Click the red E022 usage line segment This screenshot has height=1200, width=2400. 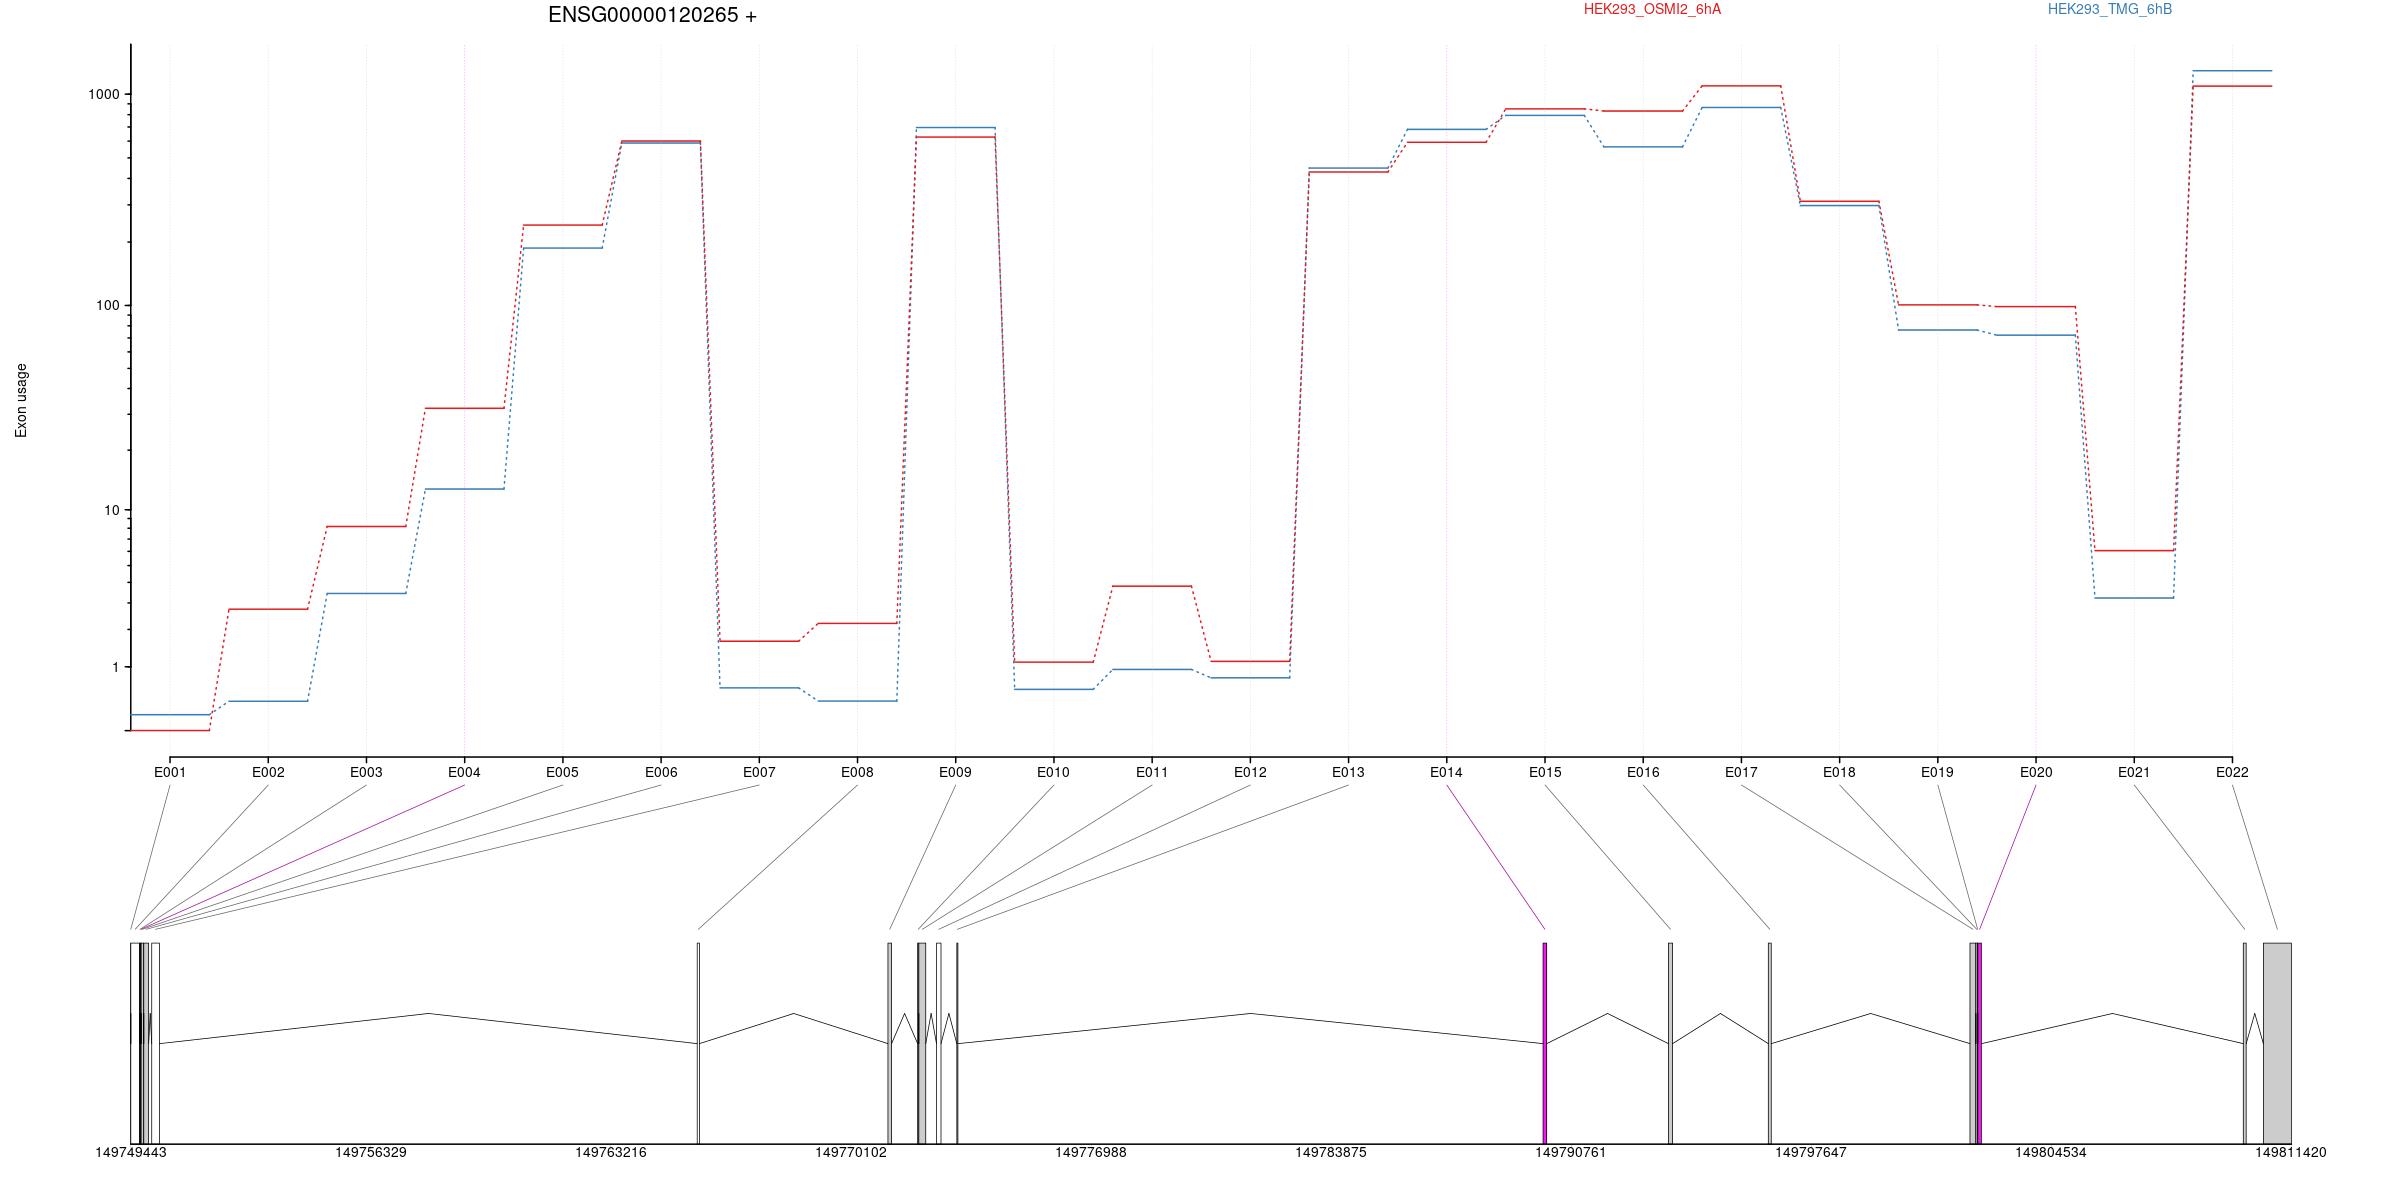[x=2232, y=86]
